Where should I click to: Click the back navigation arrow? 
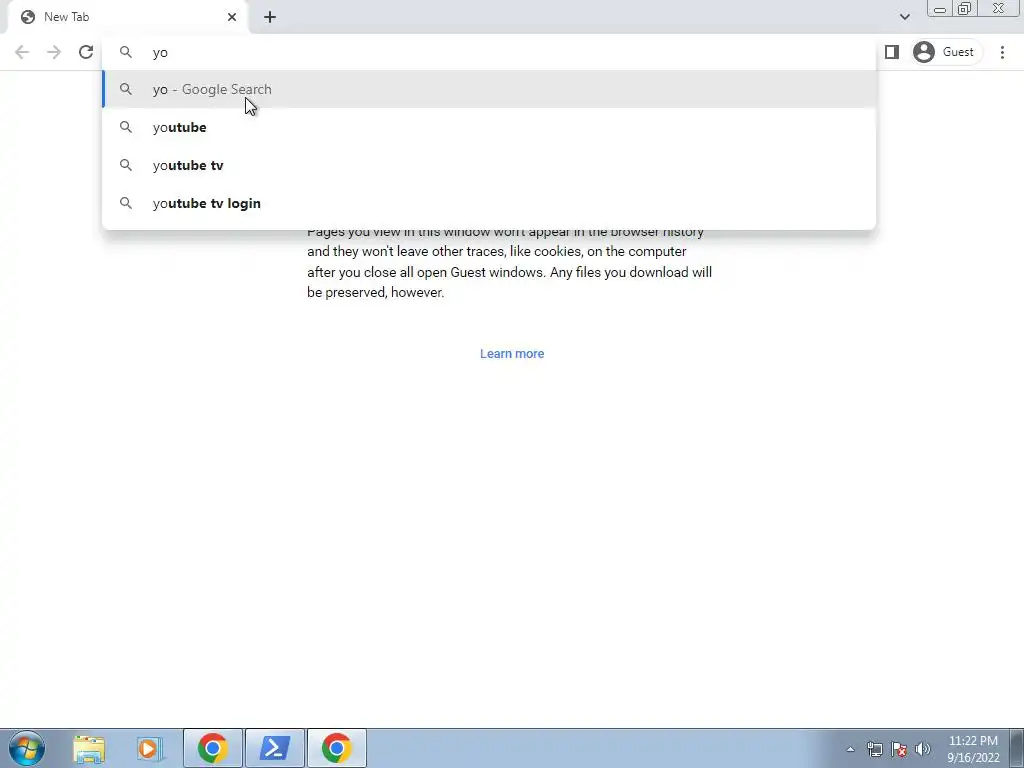point(22,52)
